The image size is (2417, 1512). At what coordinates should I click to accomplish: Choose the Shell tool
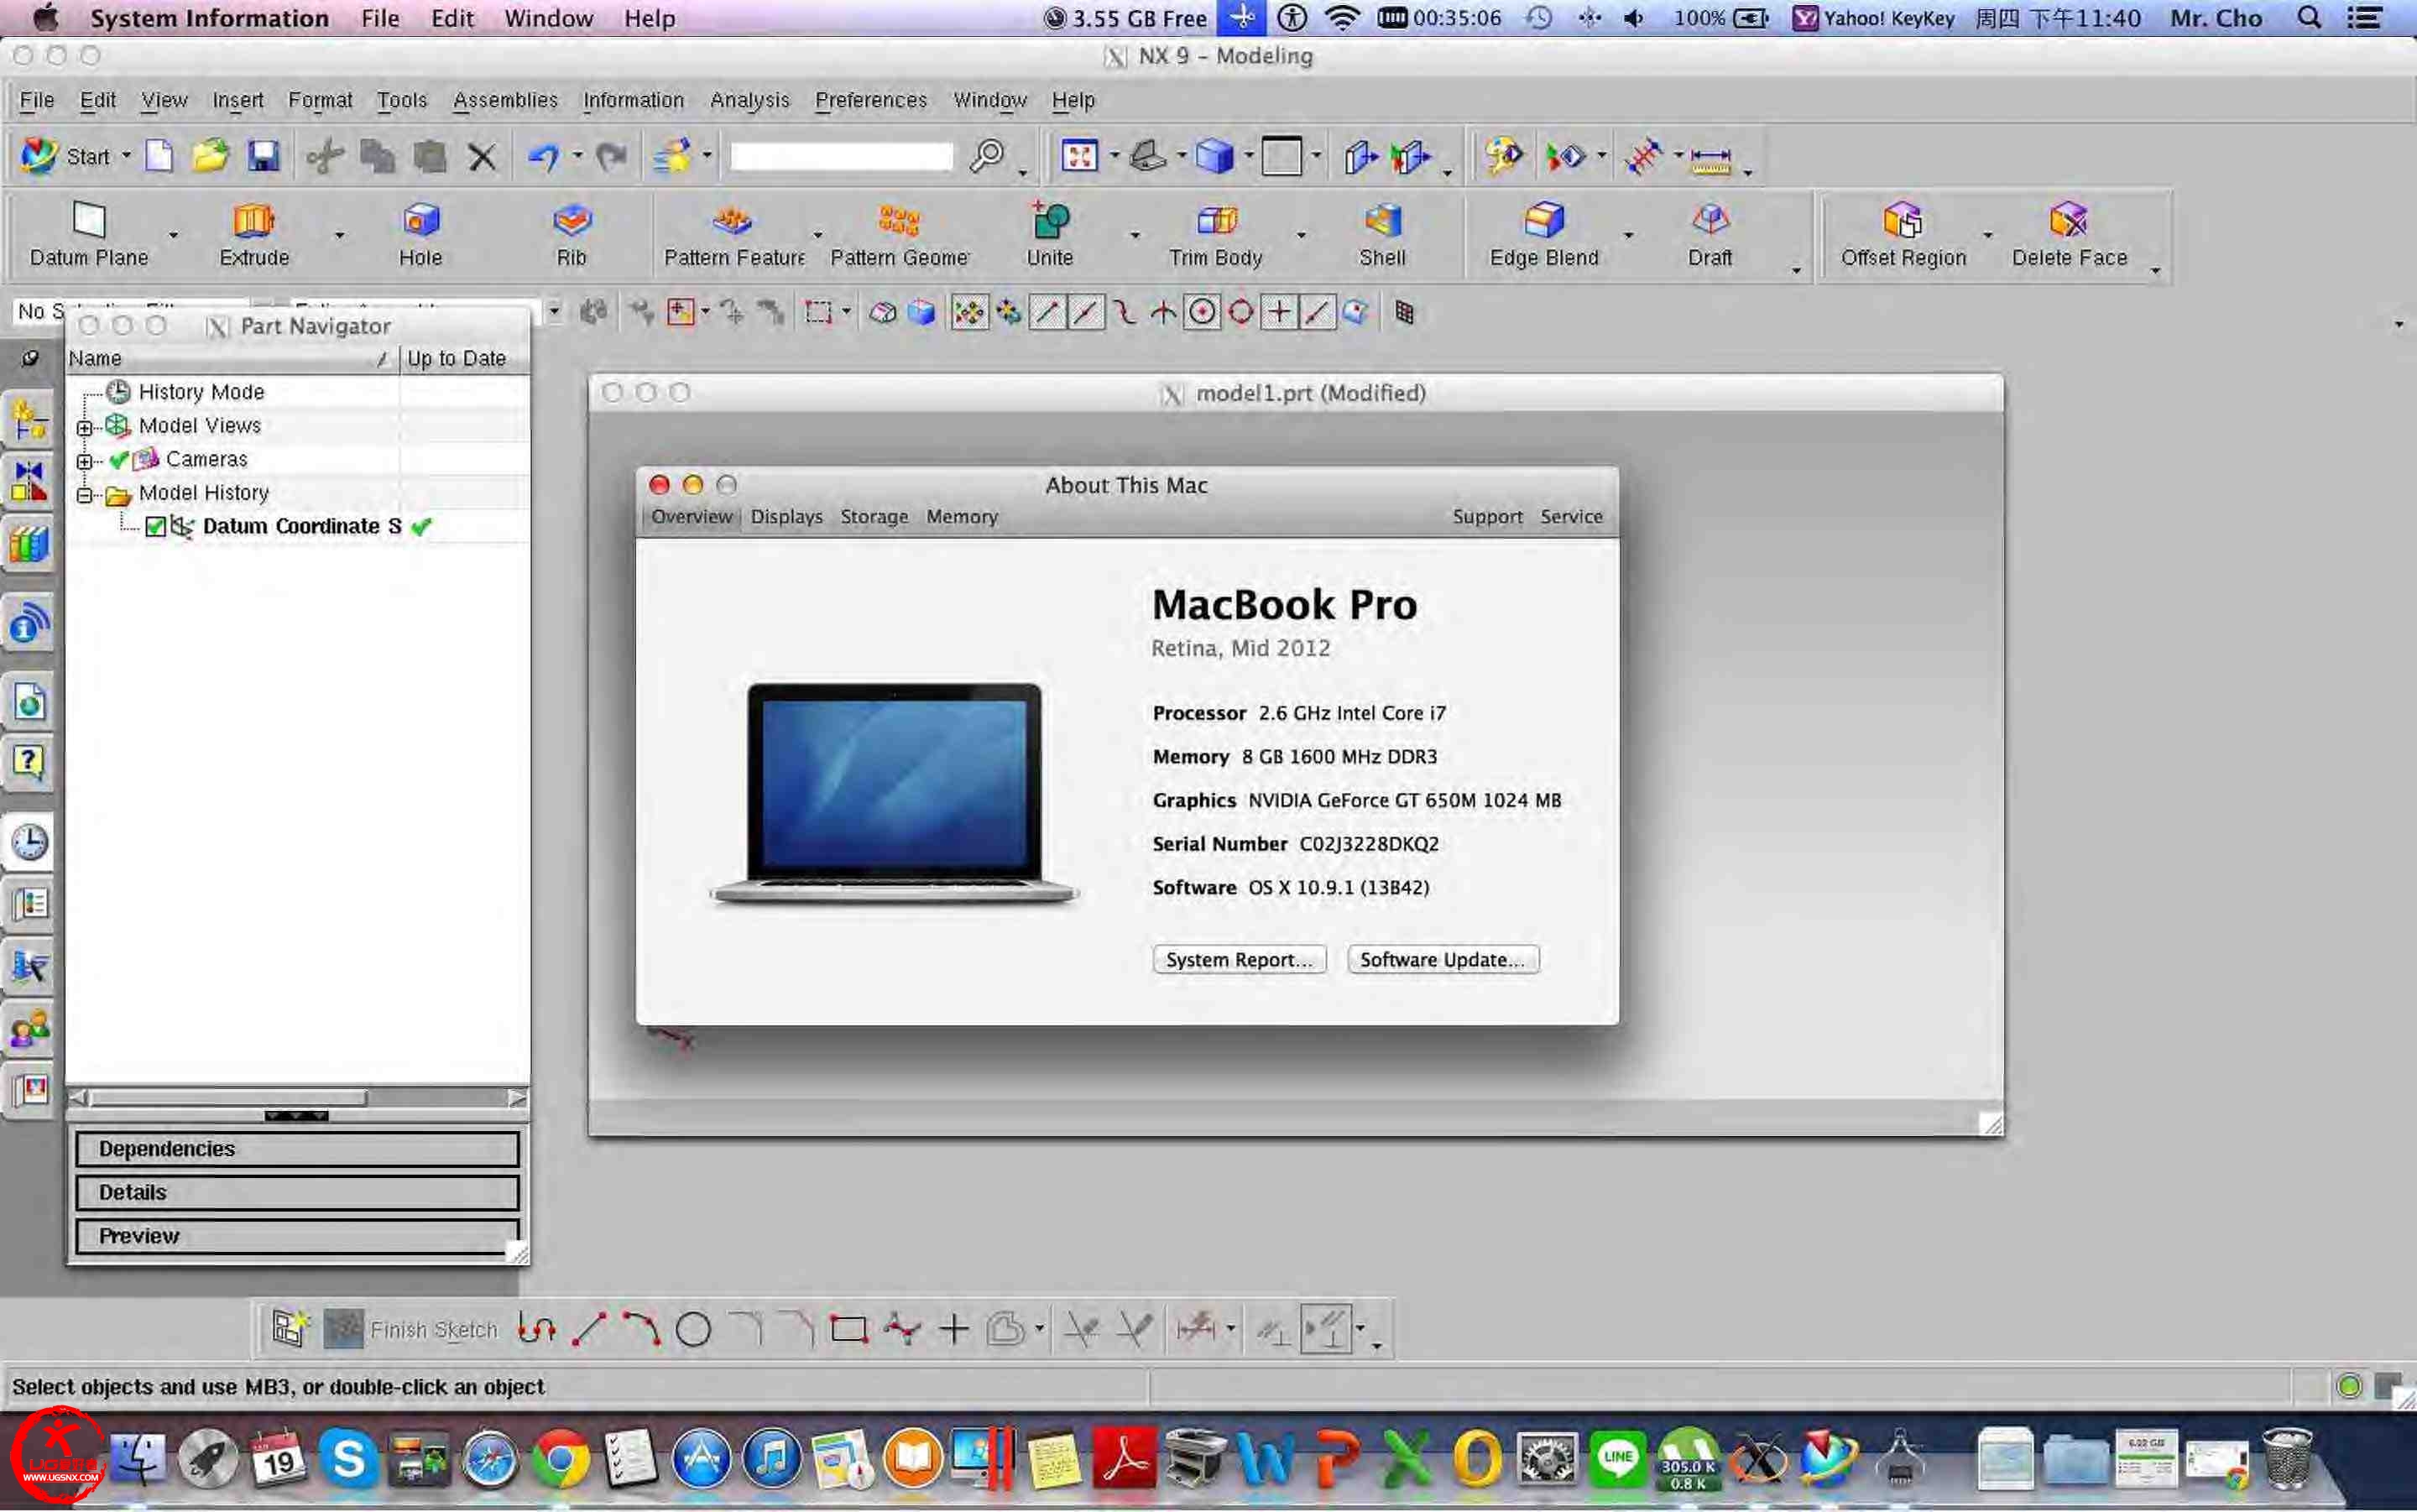[1383, 235]
